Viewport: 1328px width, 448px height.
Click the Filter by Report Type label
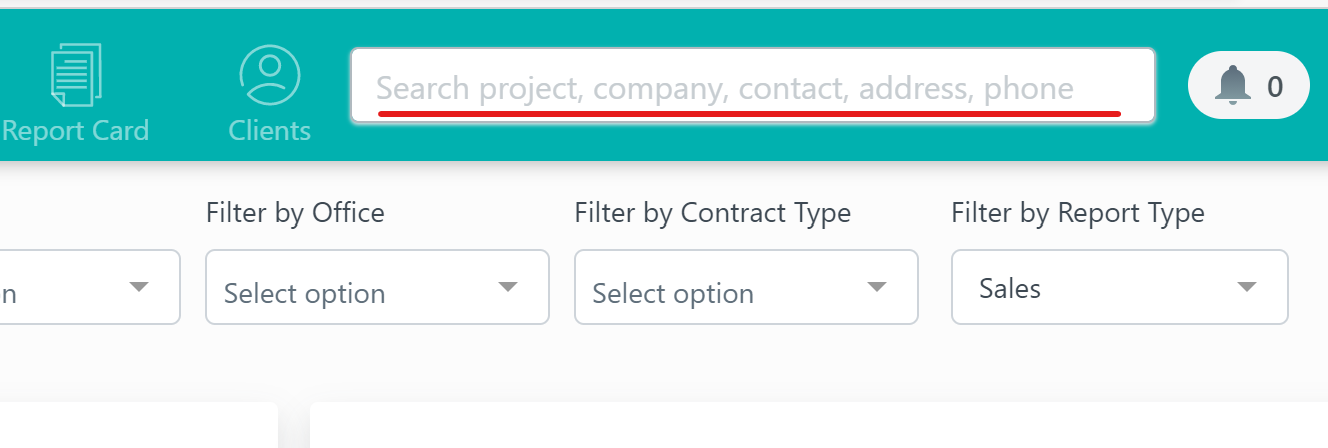click(x=1078, y=212)
